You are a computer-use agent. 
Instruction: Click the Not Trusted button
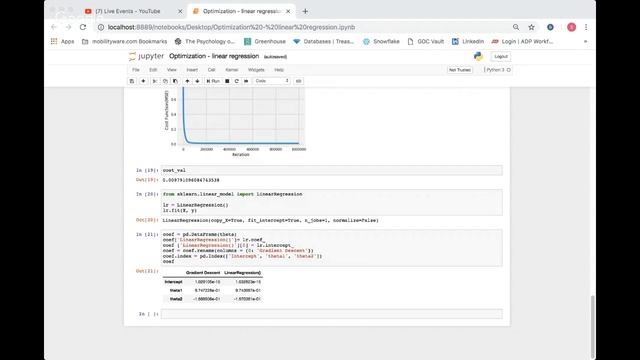click(460, 70)
